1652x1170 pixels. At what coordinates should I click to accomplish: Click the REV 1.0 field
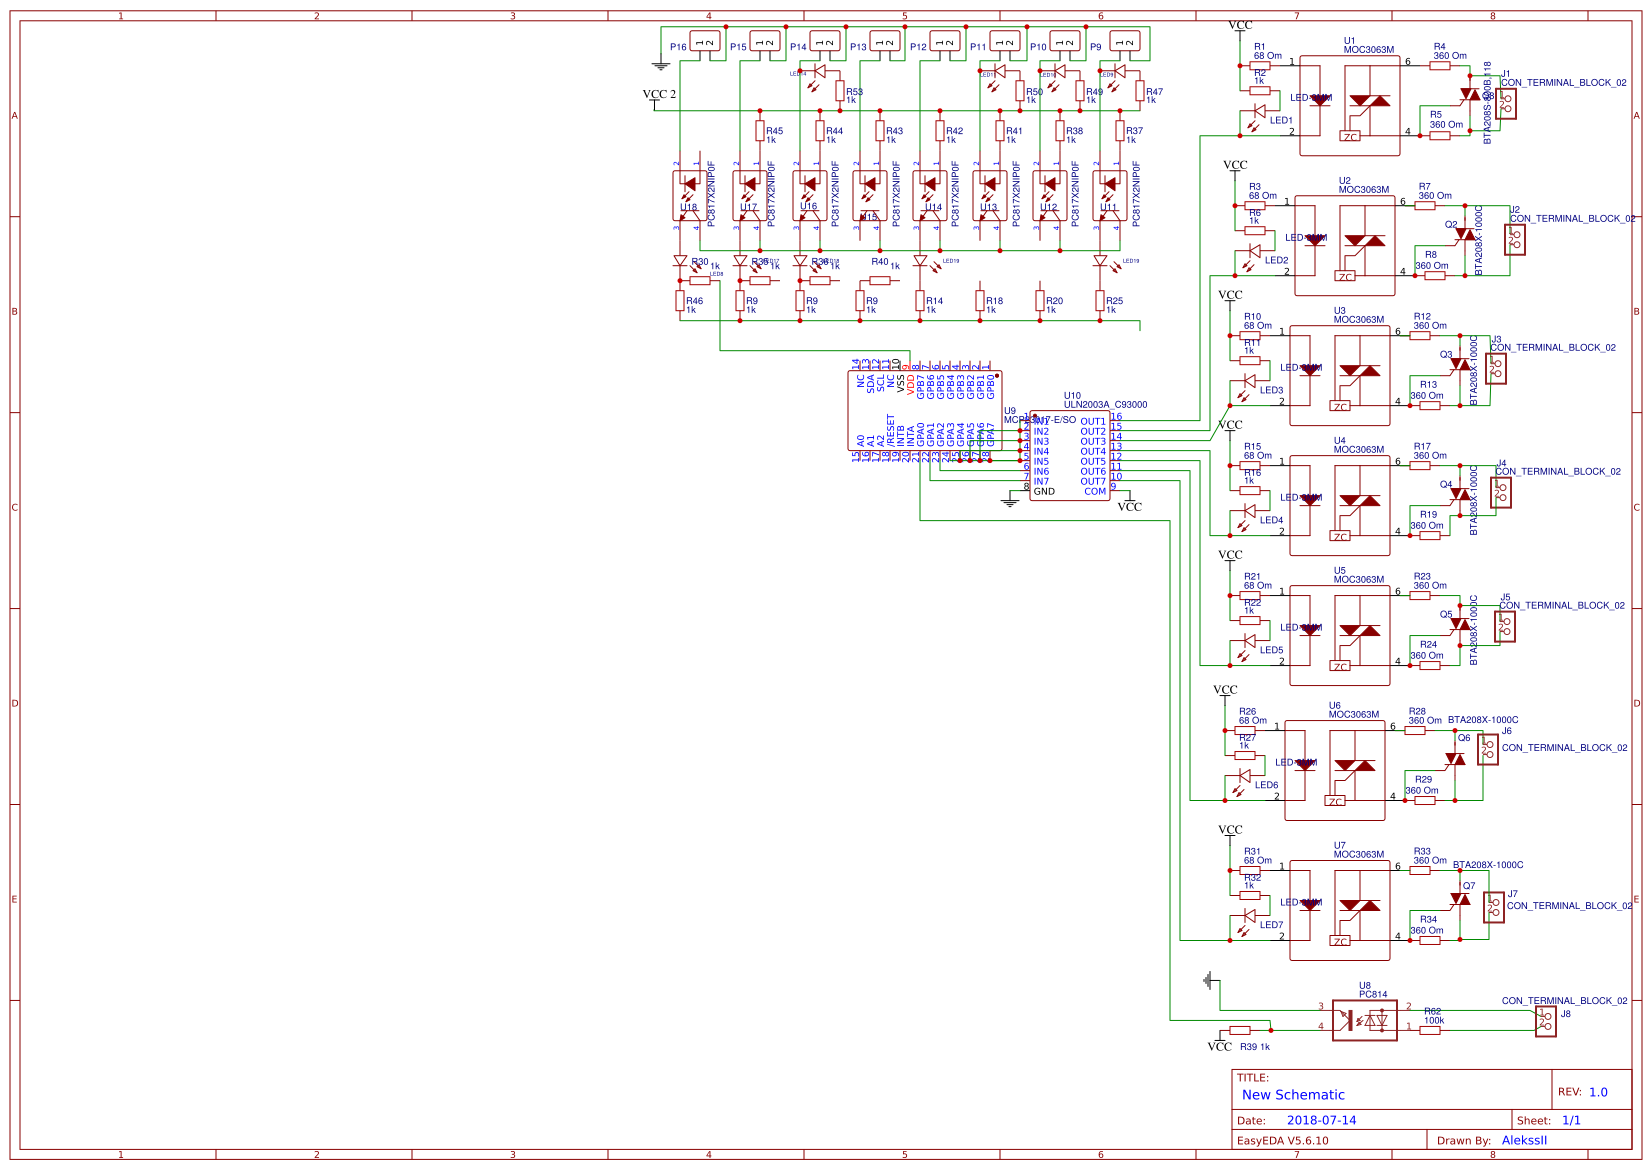click(x=1597, y=1092)
